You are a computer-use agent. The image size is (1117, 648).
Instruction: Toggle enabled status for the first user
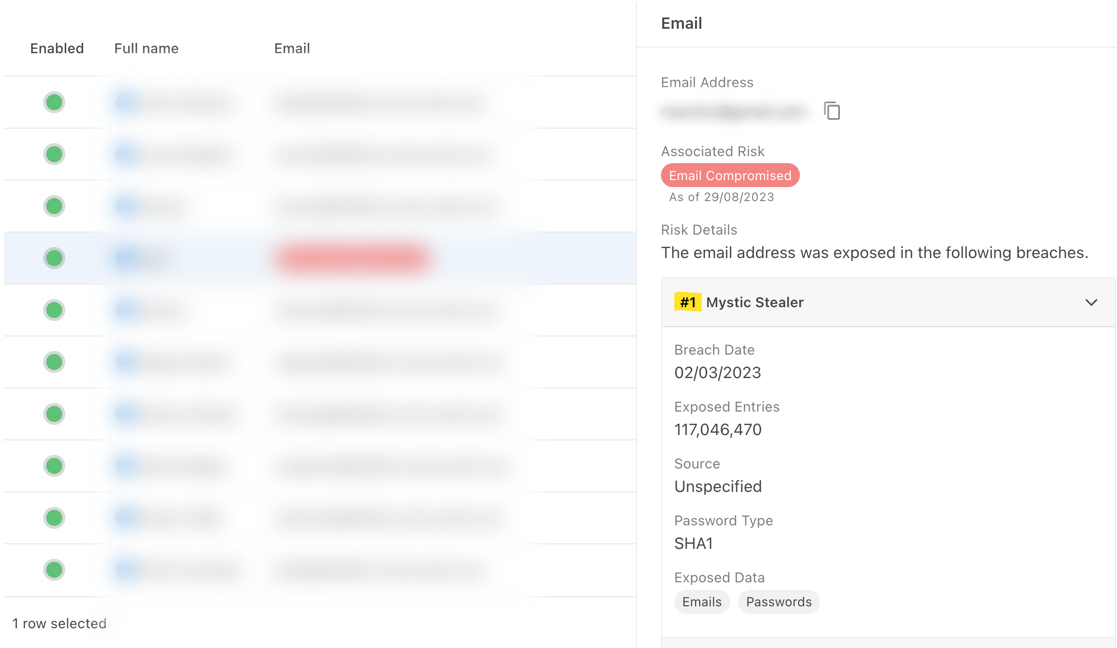coord(53,102)
